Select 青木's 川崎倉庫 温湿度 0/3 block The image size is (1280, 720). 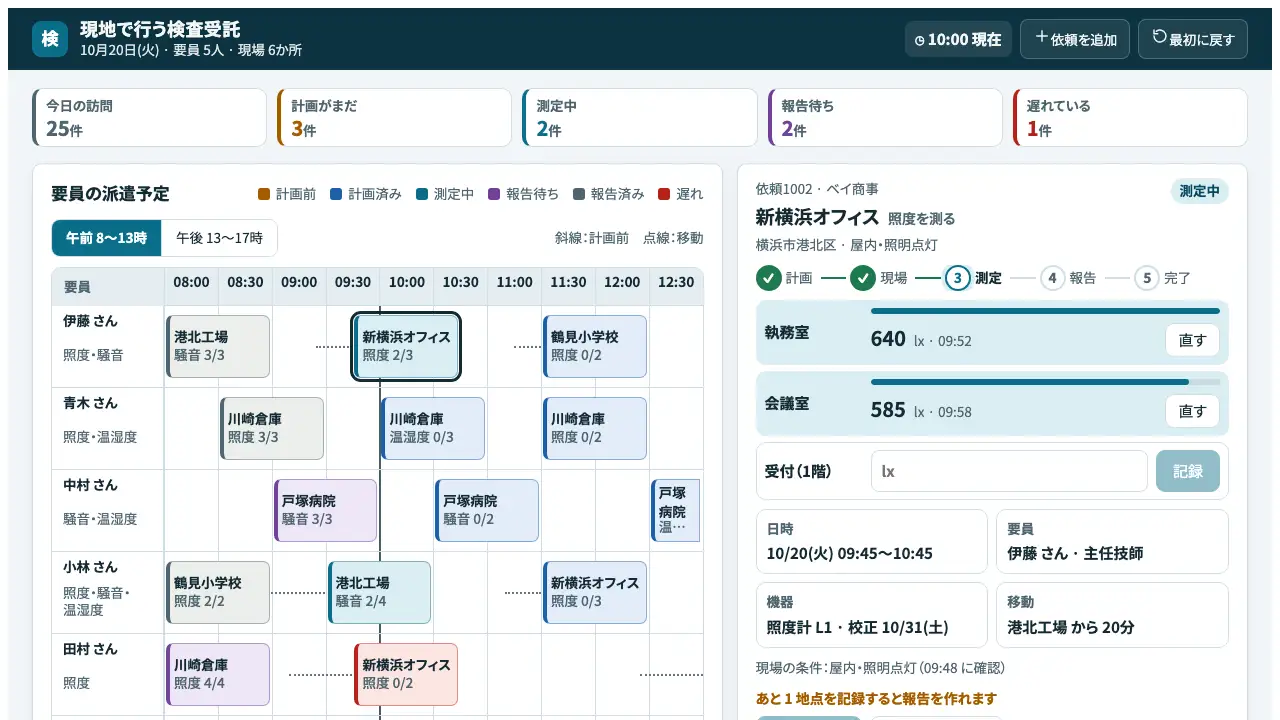pyautogui.click(x=433, y=429)
